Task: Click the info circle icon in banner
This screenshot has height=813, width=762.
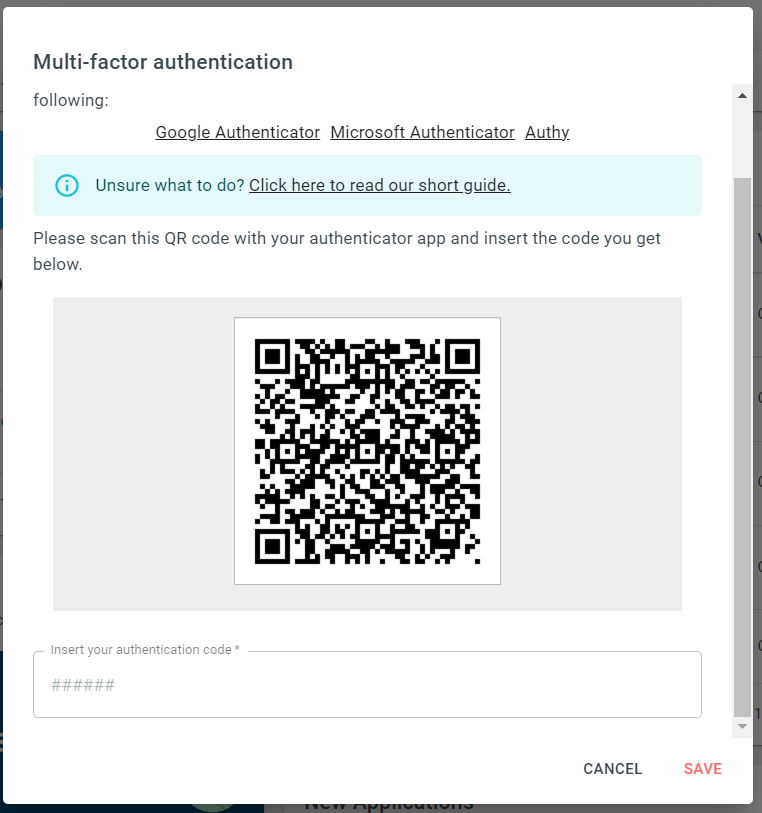Action: point(67,185)
